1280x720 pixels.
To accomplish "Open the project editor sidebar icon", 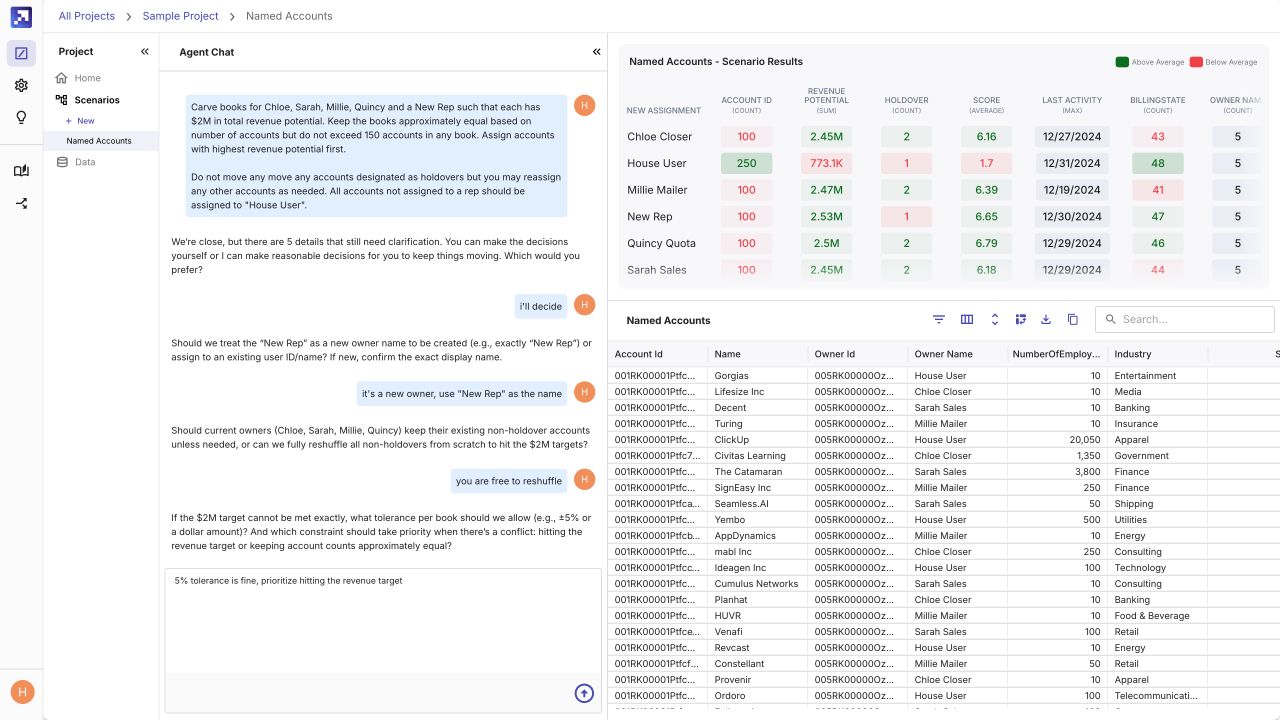I will click(21, 53).
